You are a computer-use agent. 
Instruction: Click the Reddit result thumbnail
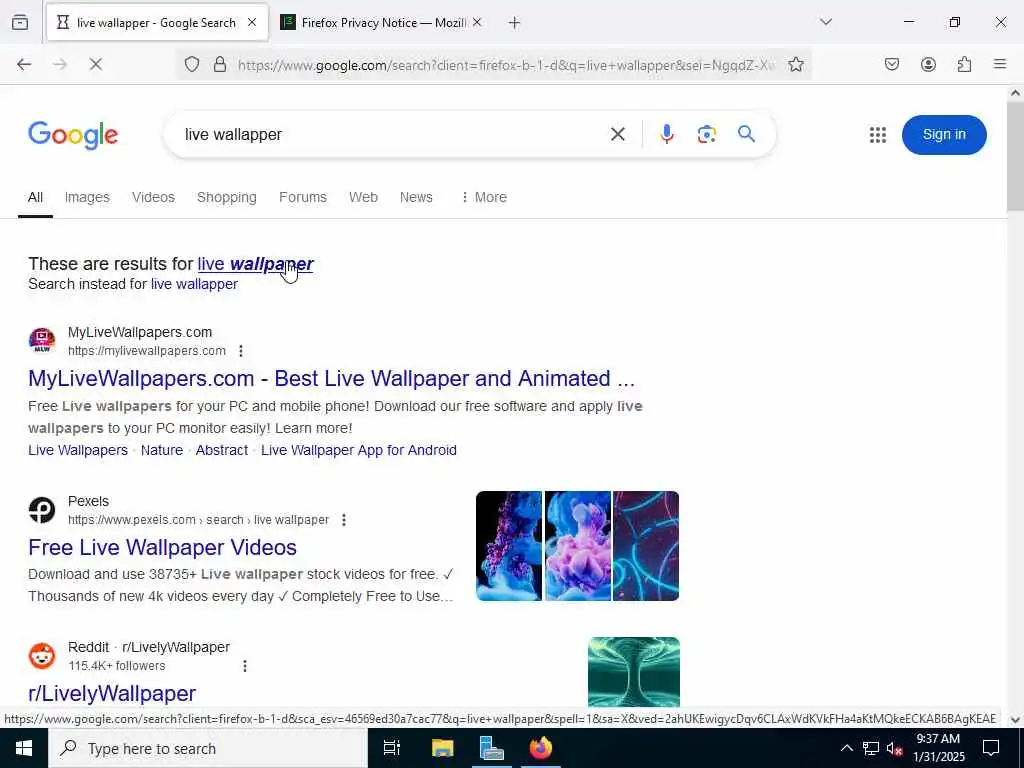[633, 672]
